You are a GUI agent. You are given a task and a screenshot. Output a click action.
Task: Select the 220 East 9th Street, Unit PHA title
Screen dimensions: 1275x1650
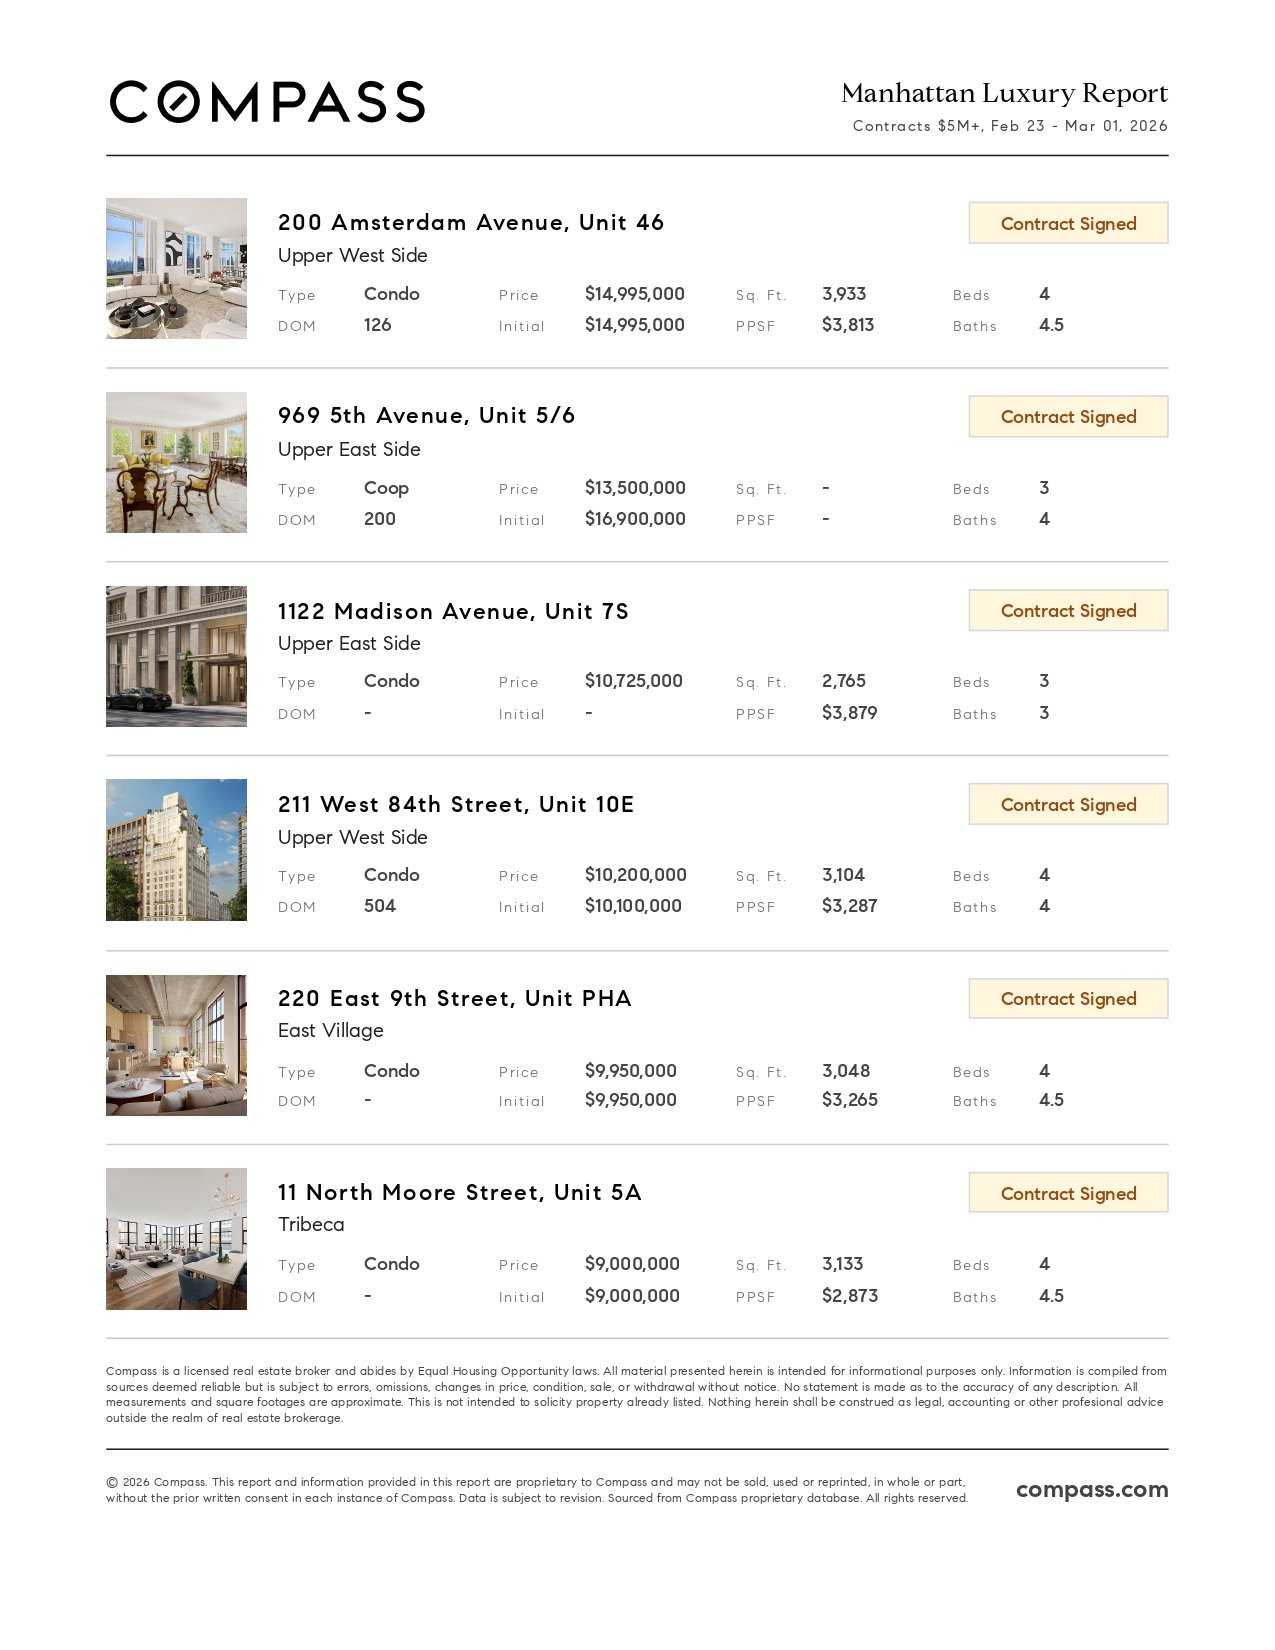click(x=455, y=999)
